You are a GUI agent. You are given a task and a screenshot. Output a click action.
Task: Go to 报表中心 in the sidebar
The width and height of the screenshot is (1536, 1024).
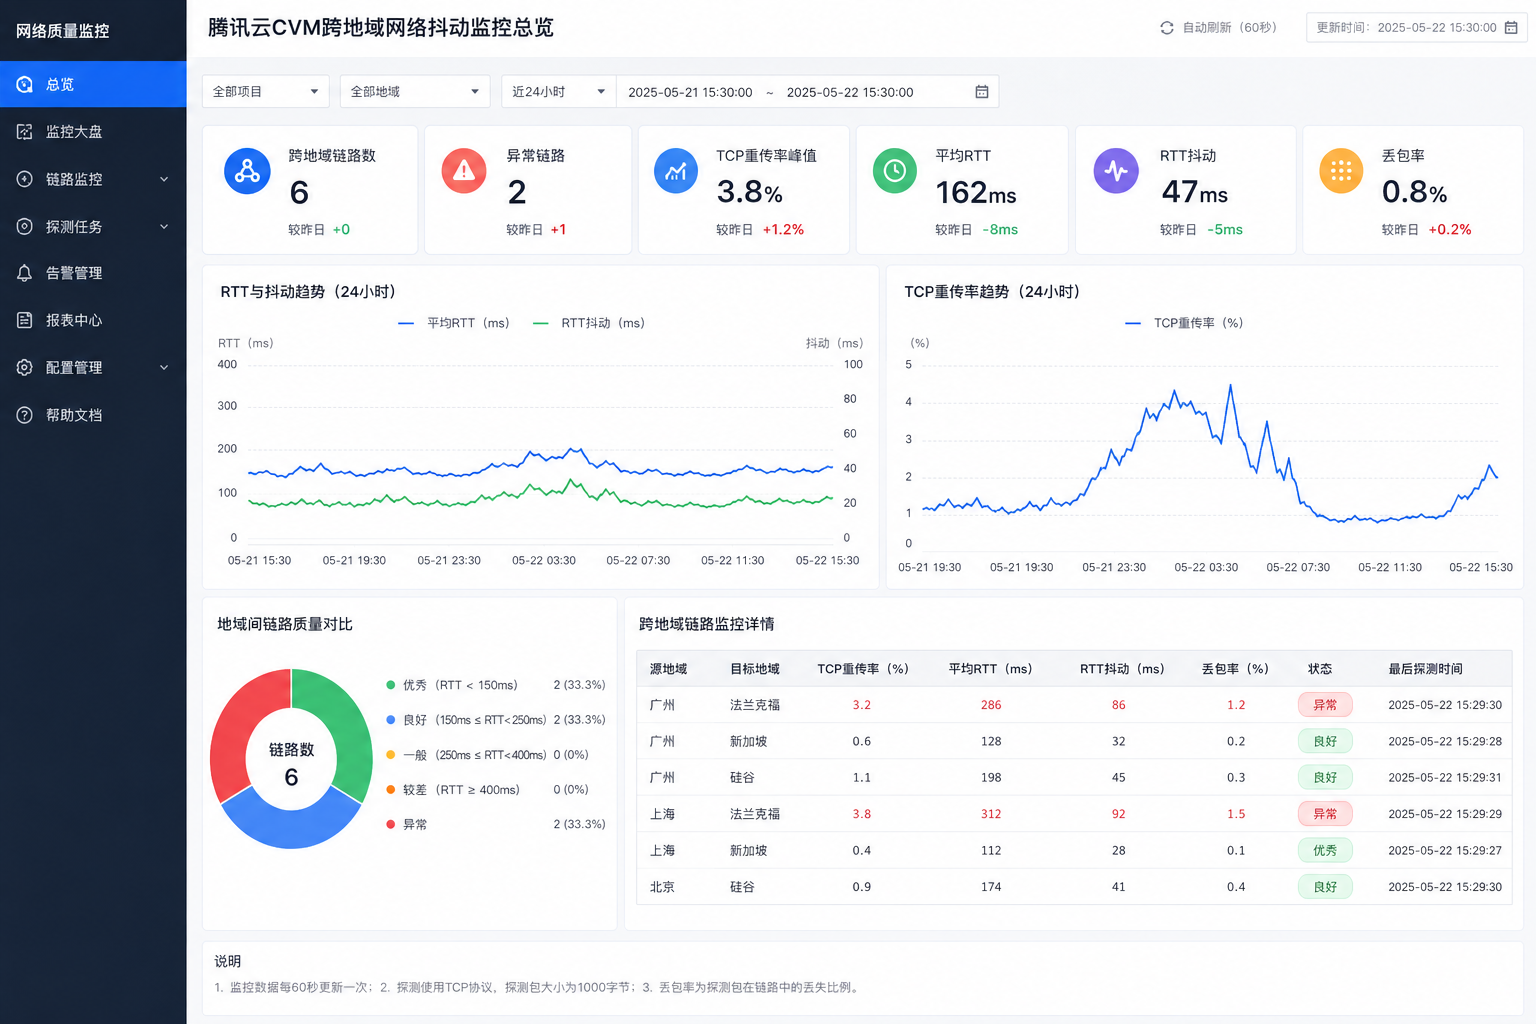[93, 320]
